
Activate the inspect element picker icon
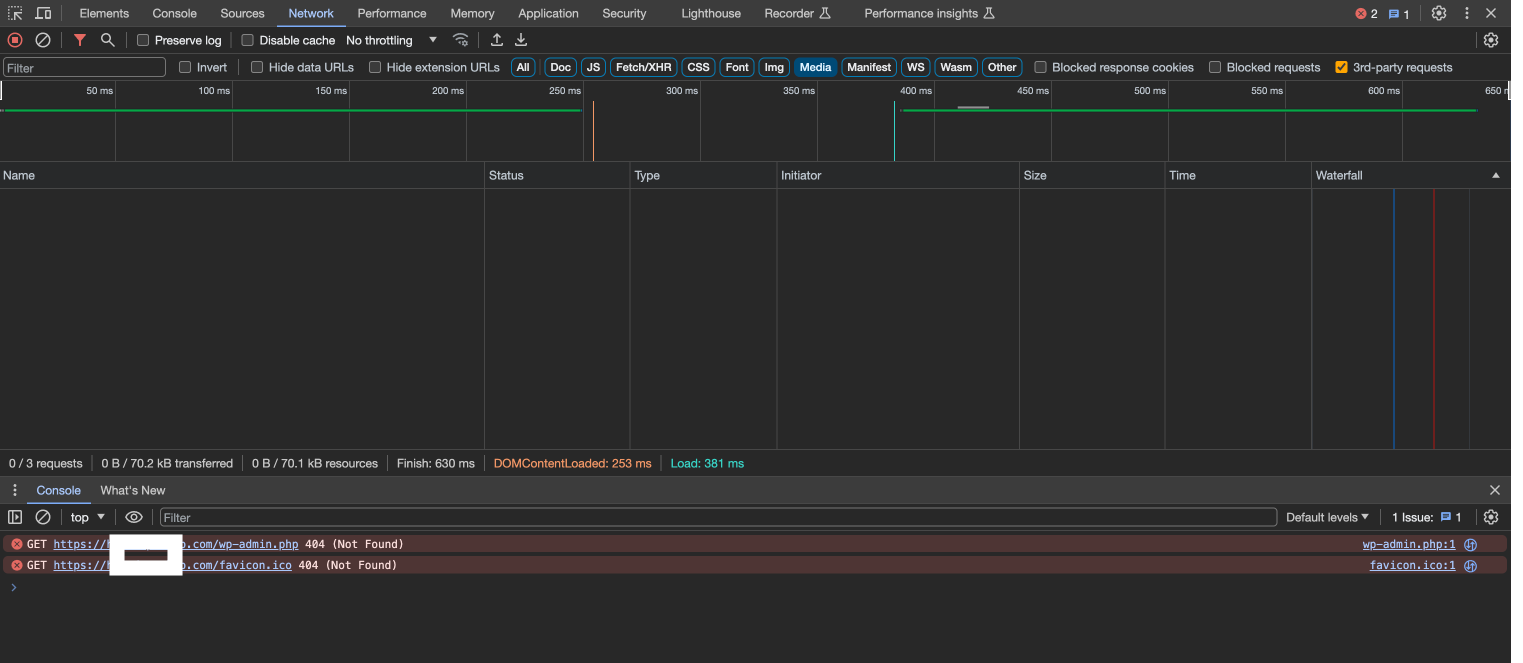pos(15,13)
